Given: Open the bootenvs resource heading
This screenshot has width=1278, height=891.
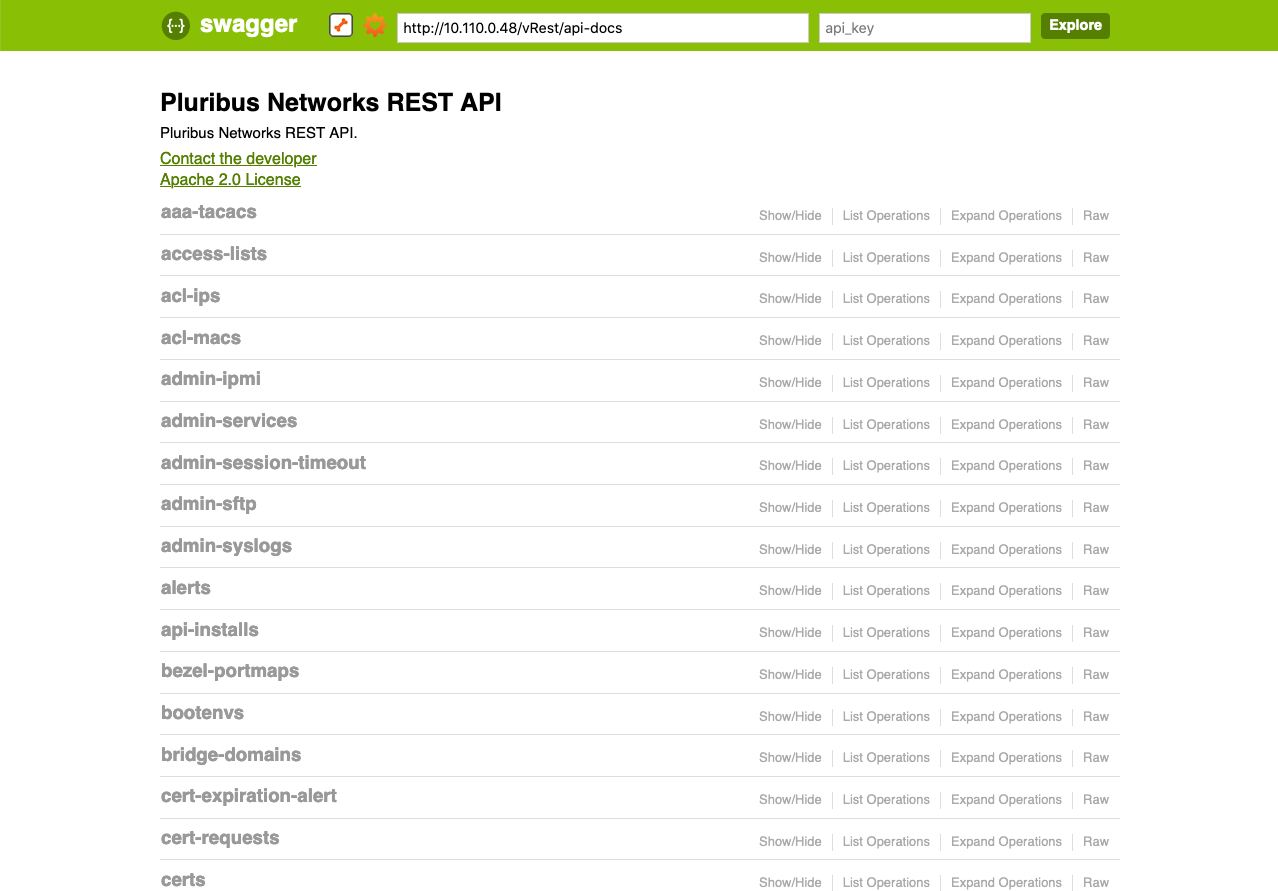Looking at the screenshot, I should tap(203, 713).
